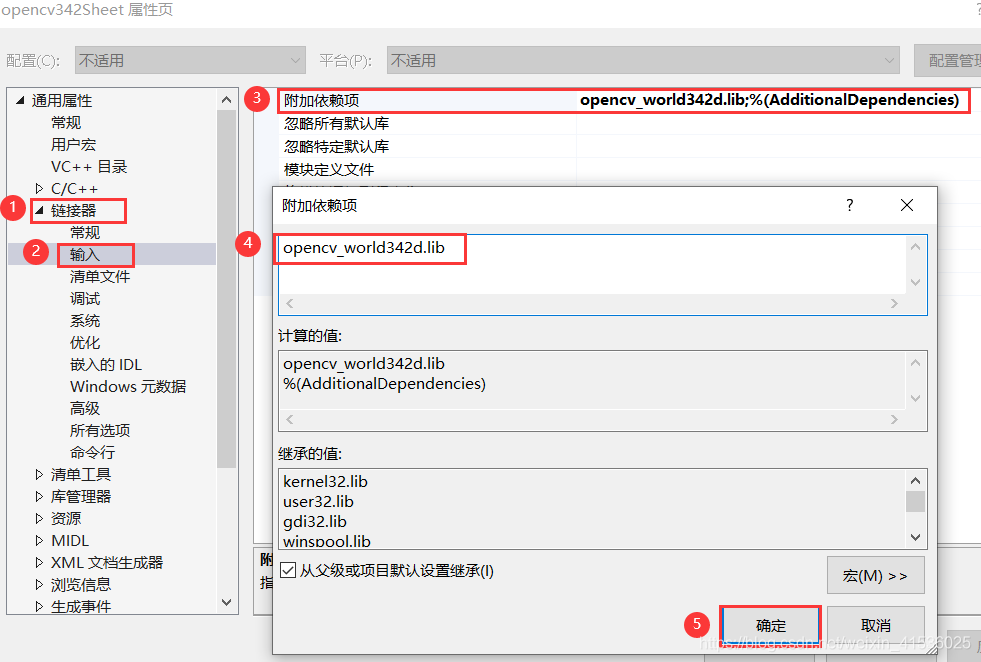Open the 配置(C) dropdown
This screenshot has width=981, height=662.
coord(190,61)
